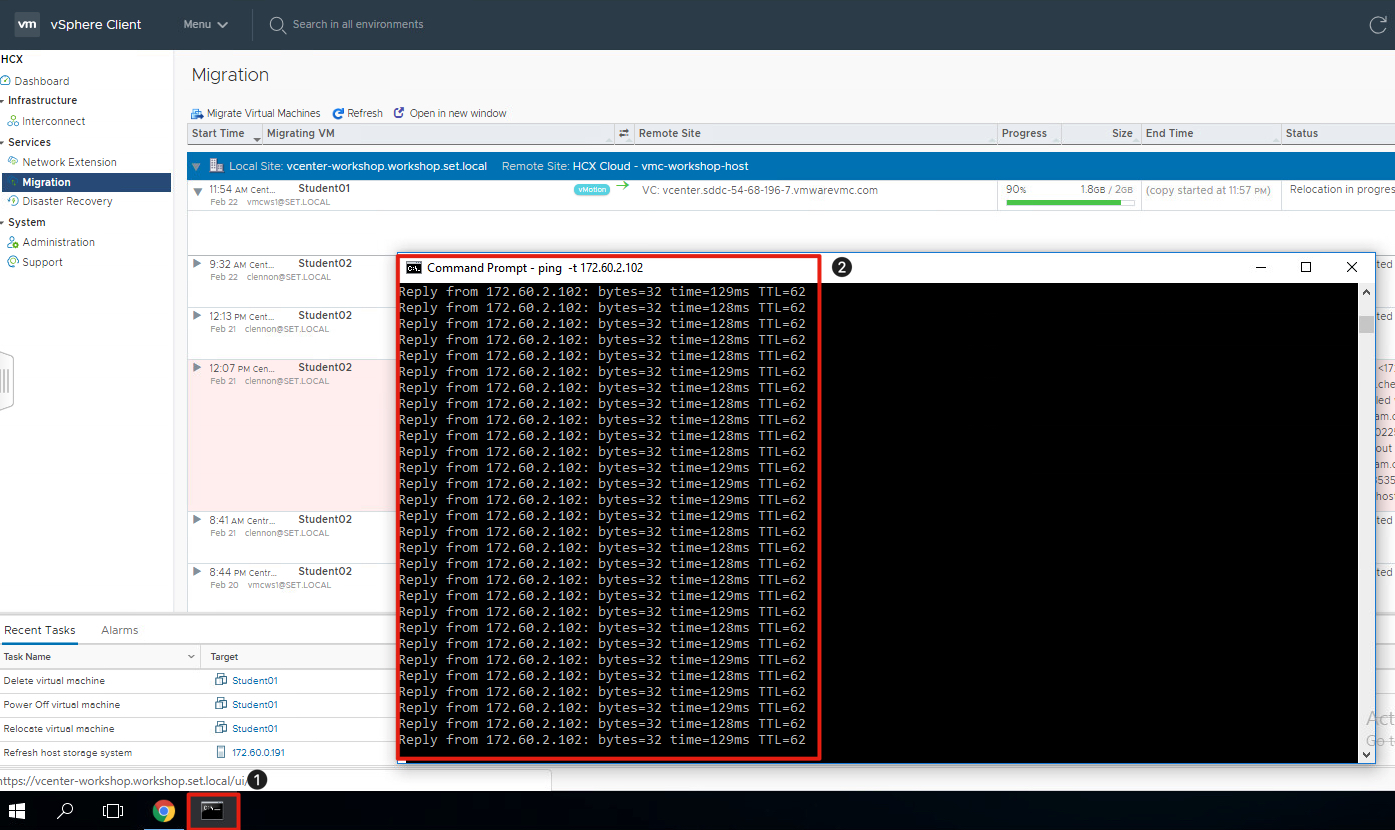Collapse the Local Site group header

[197, 166]
